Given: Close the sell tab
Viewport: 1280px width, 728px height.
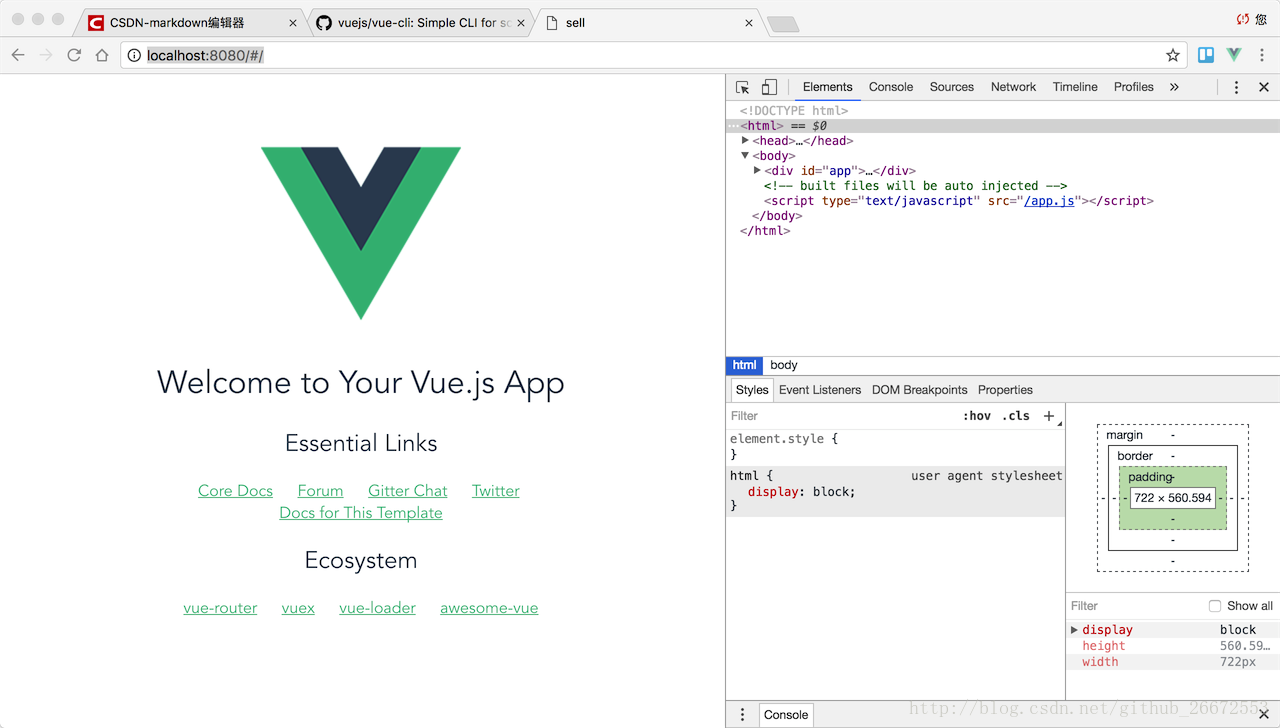Looking at the screenshot, I should point(749,22).
